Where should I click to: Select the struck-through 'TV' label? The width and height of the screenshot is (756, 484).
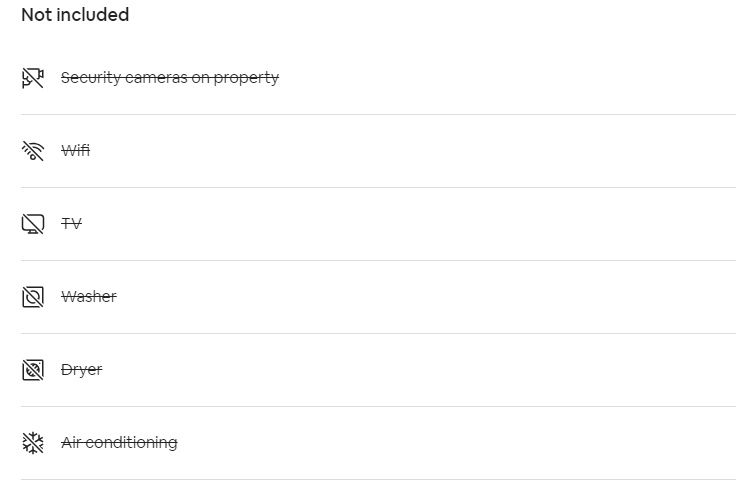[71, 224]
